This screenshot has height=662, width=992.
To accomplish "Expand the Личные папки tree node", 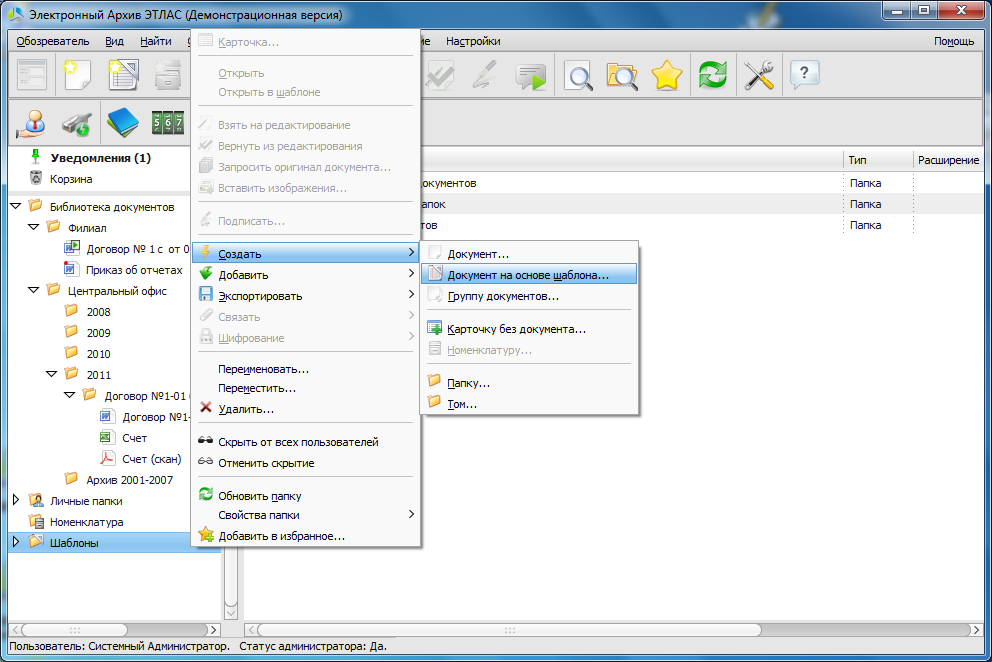I will point(16,500).
